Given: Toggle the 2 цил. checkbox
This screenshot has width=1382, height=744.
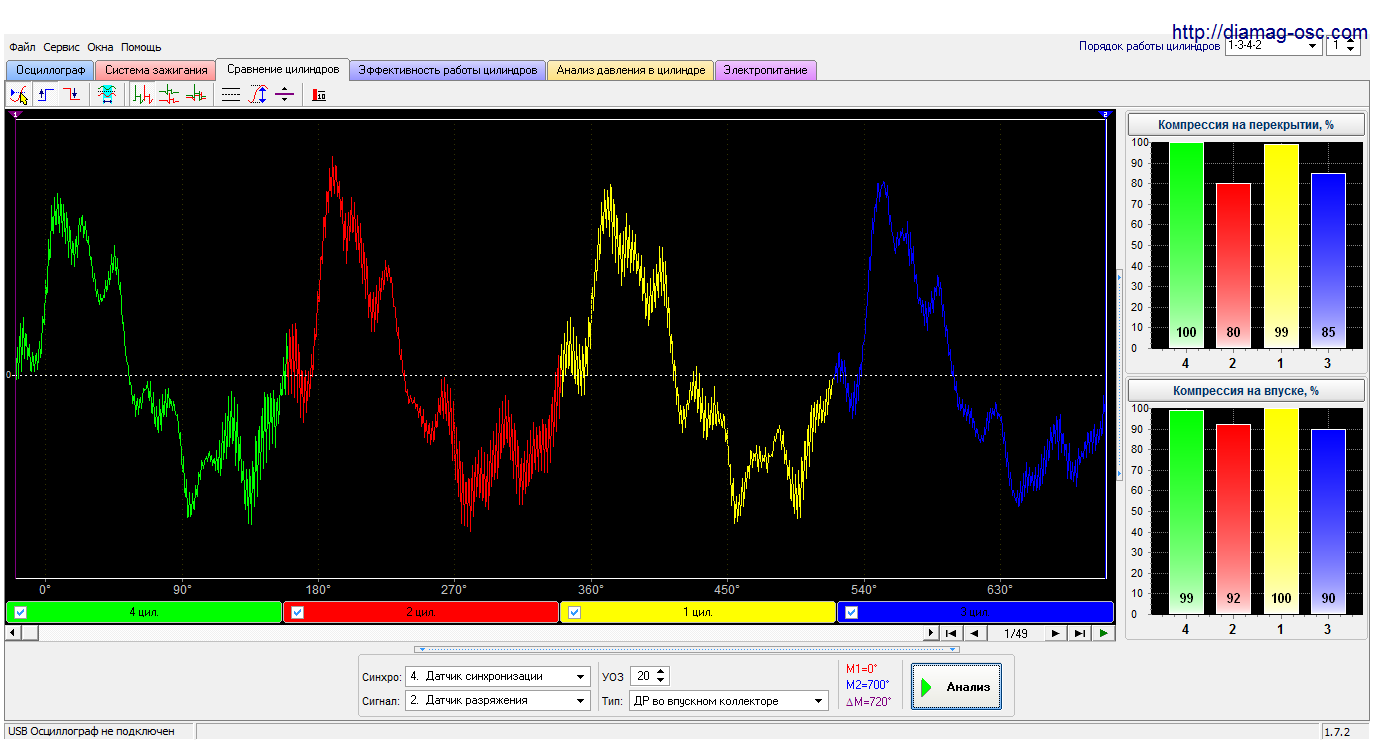Looking at the screenshot, I should tap(297, 612).
